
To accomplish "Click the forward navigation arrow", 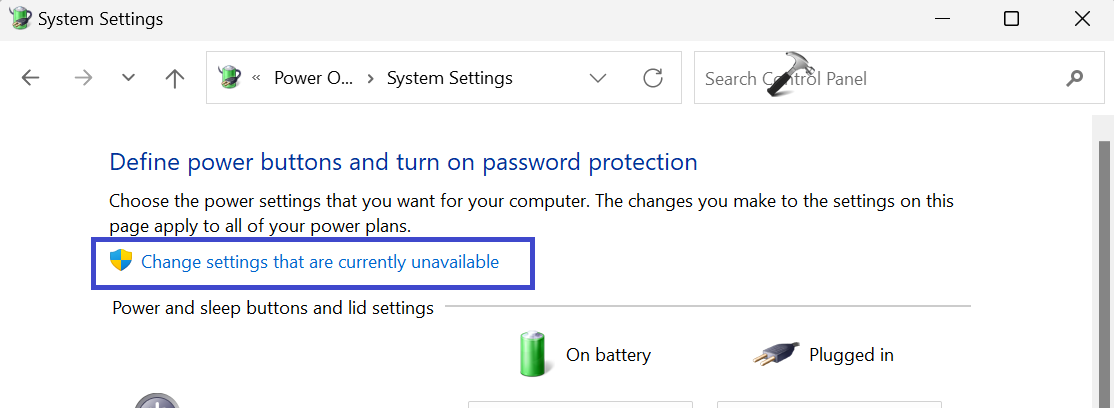I will [x=83, y=78].
